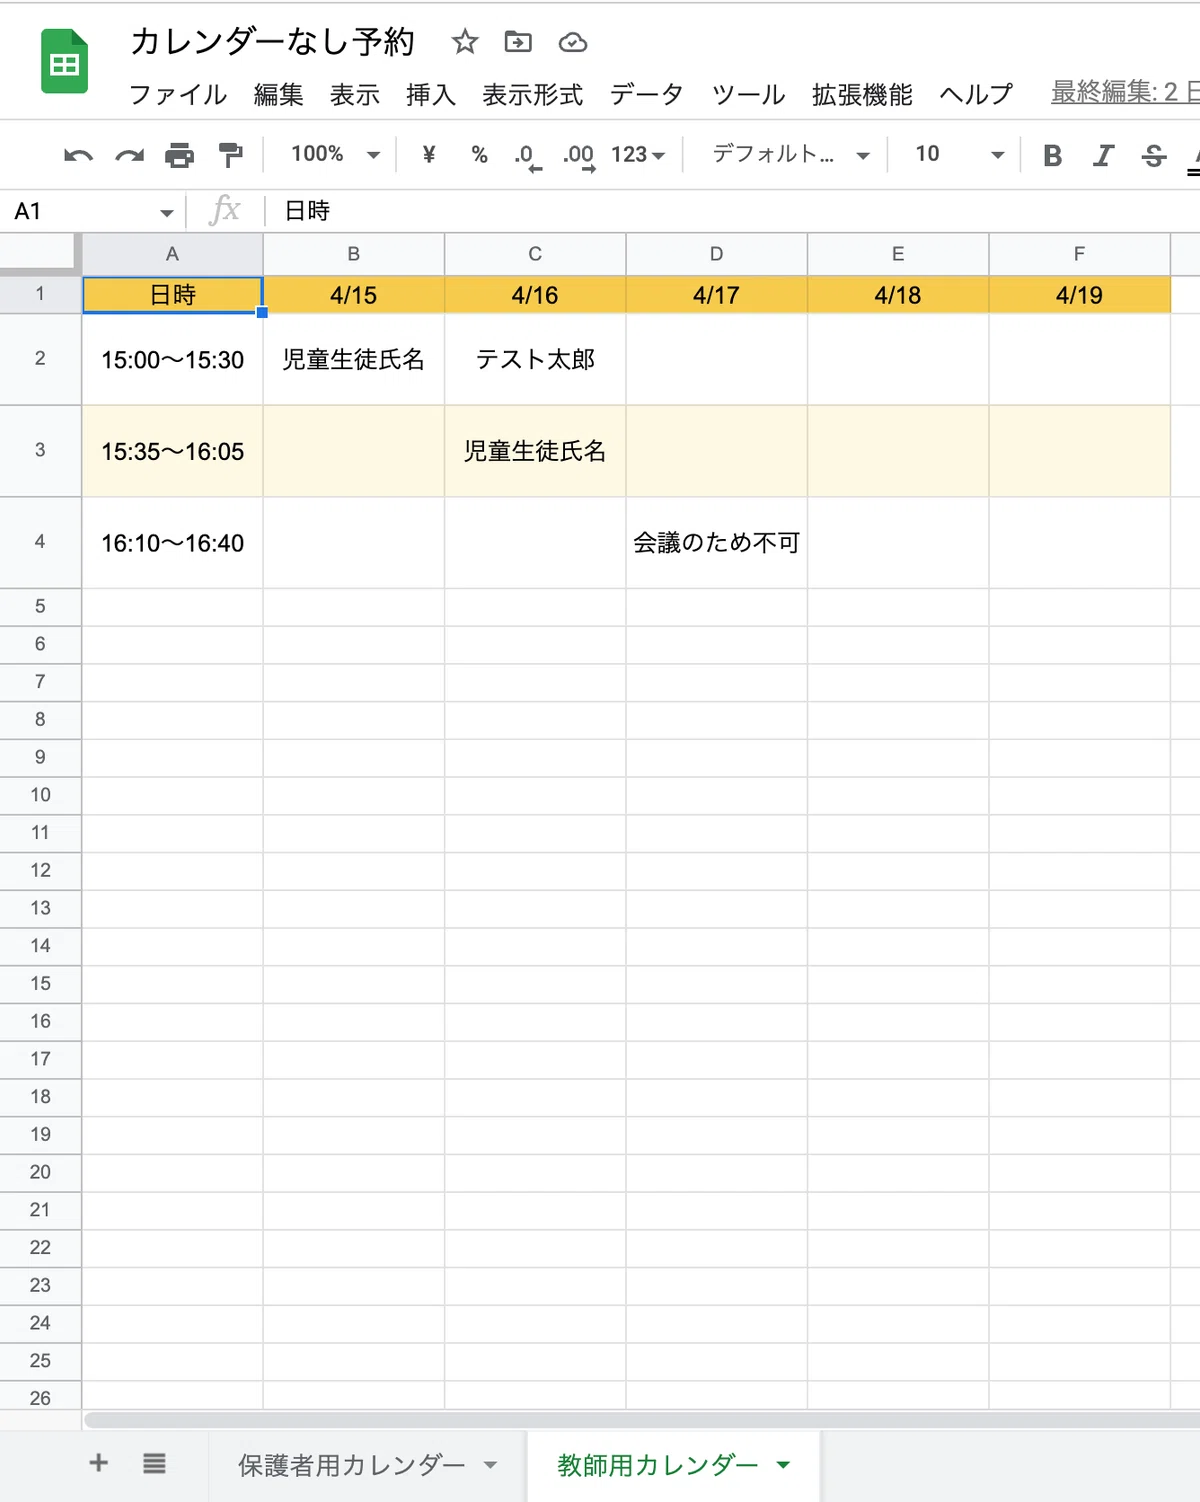Click the undo arrow icon
1200x1502 pixels.
tap(78, 155)
